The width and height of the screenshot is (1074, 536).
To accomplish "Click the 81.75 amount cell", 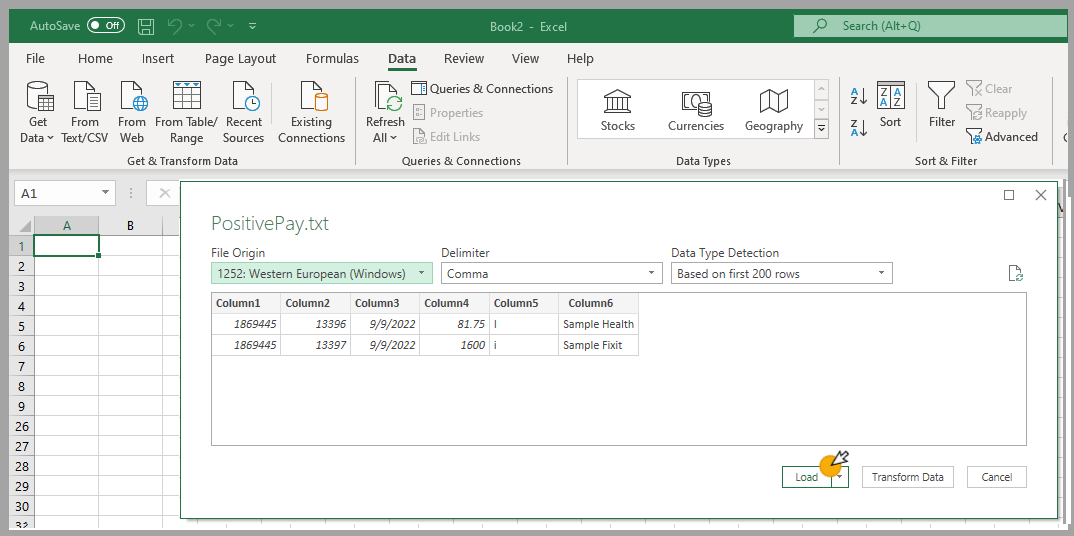I will click(454, 324).
